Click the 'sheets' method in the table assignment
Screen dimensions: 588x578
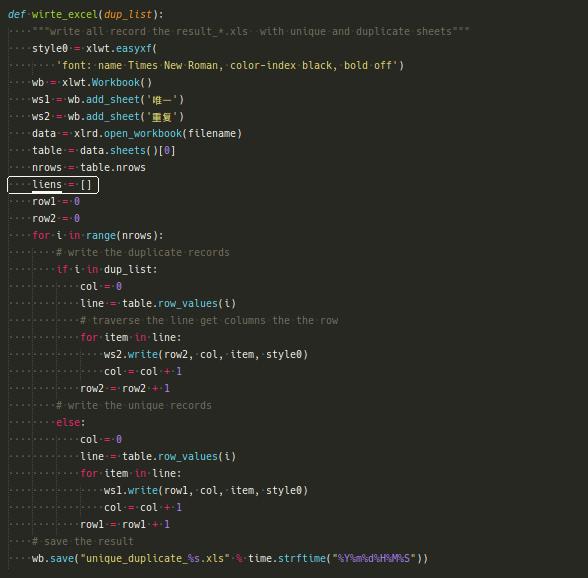coord(128,150)
